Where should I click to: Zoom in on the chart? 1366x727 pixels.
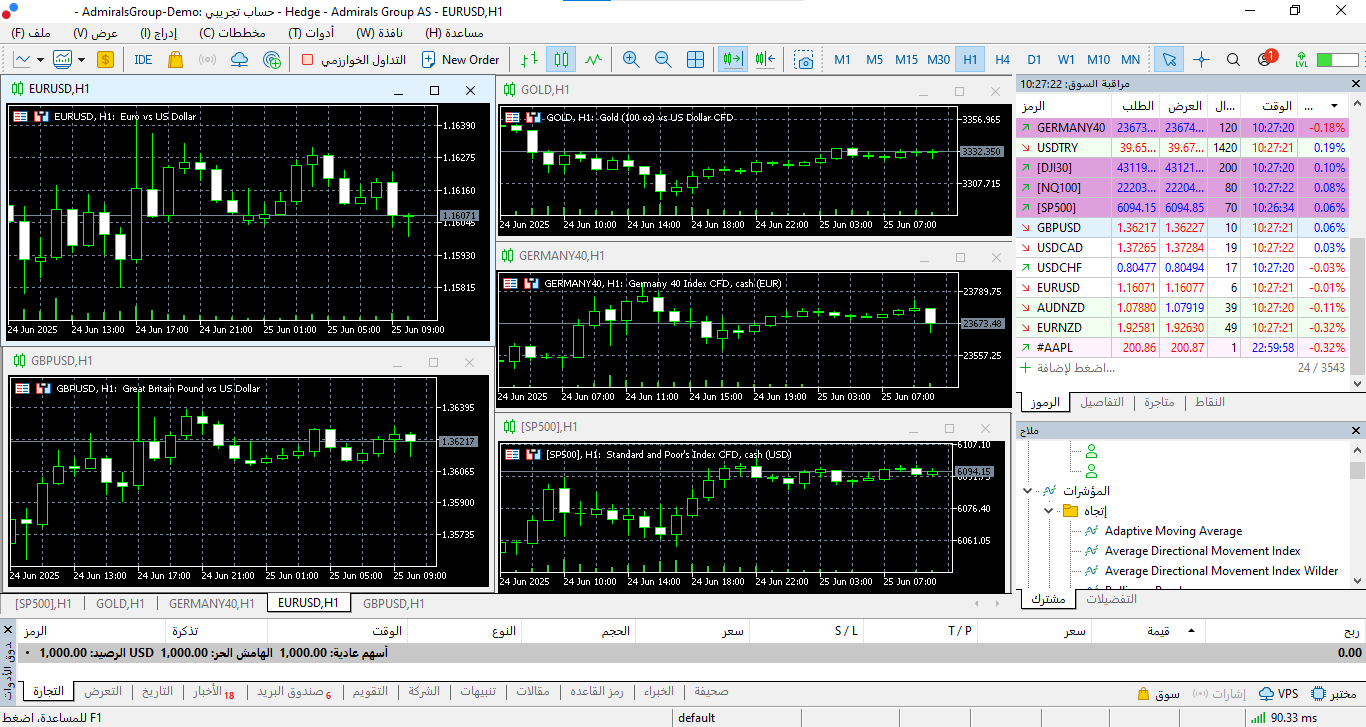click(x=631, y=60)
